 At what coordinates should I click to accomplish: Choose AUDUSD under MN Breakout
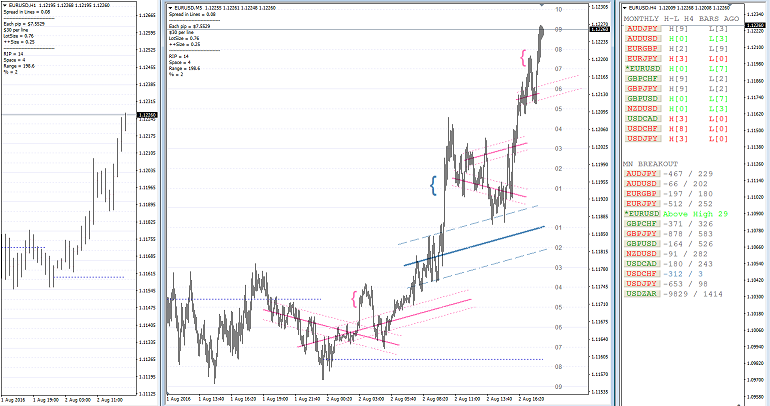point(641,184)
